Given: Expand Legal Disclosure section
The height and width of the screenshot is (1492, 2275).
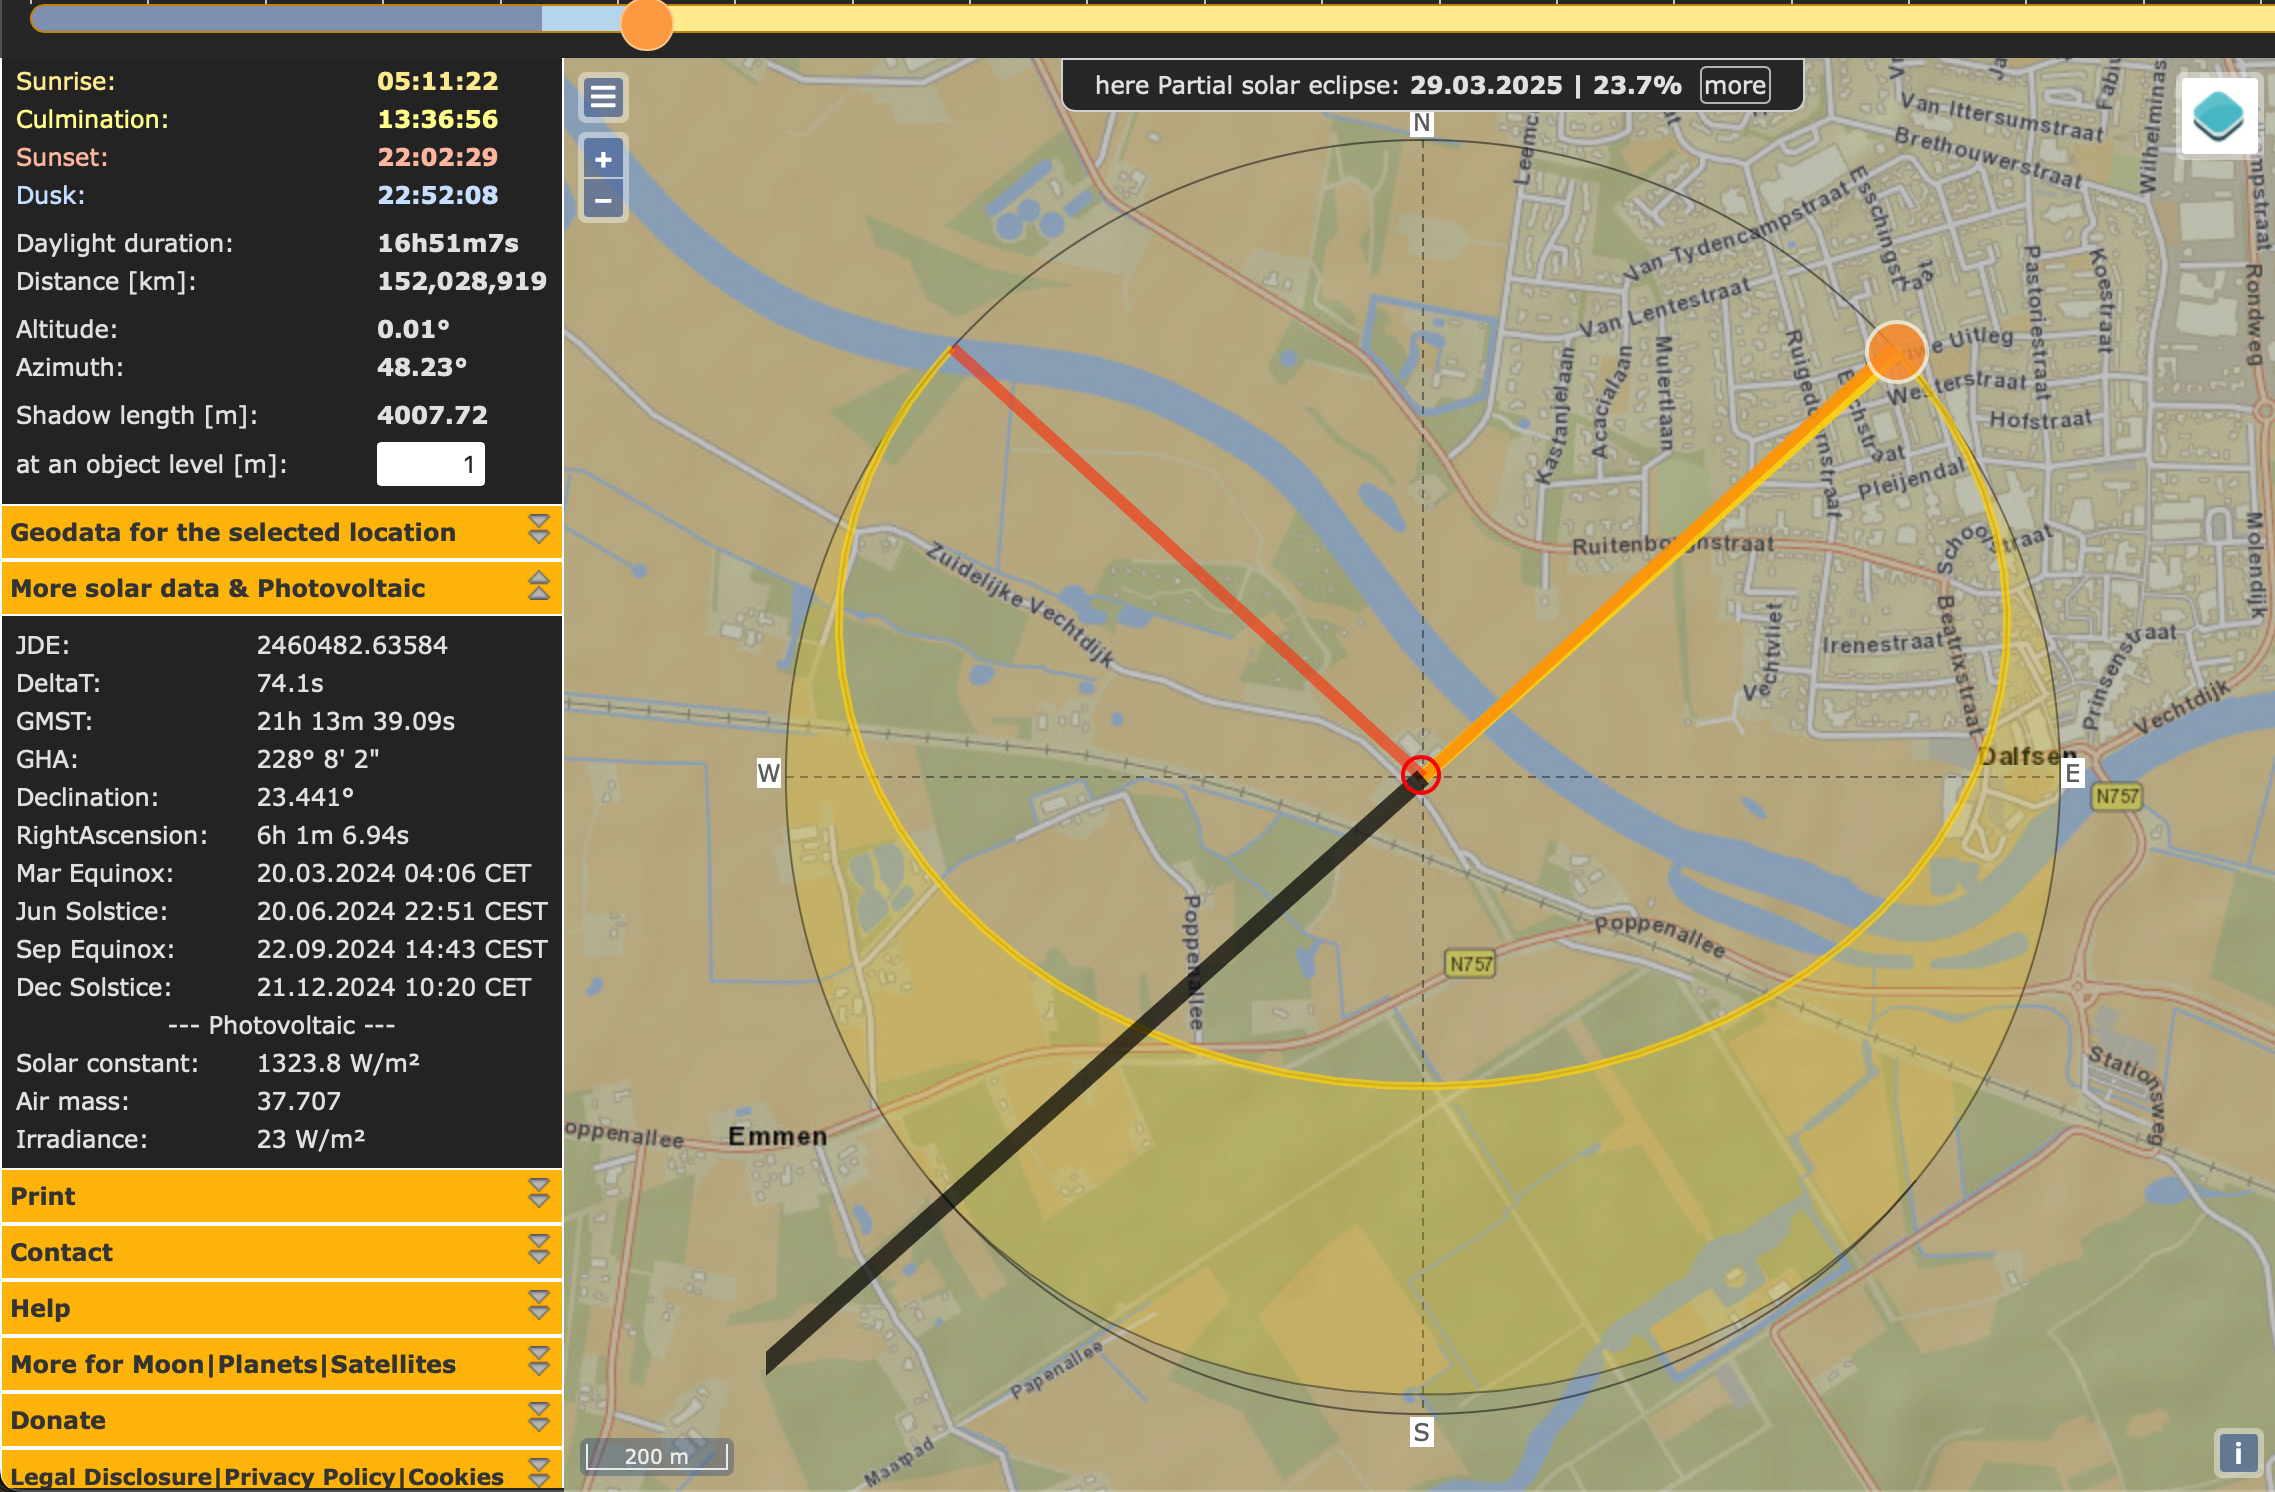Looking at the screenshot, I should 282,1472.
